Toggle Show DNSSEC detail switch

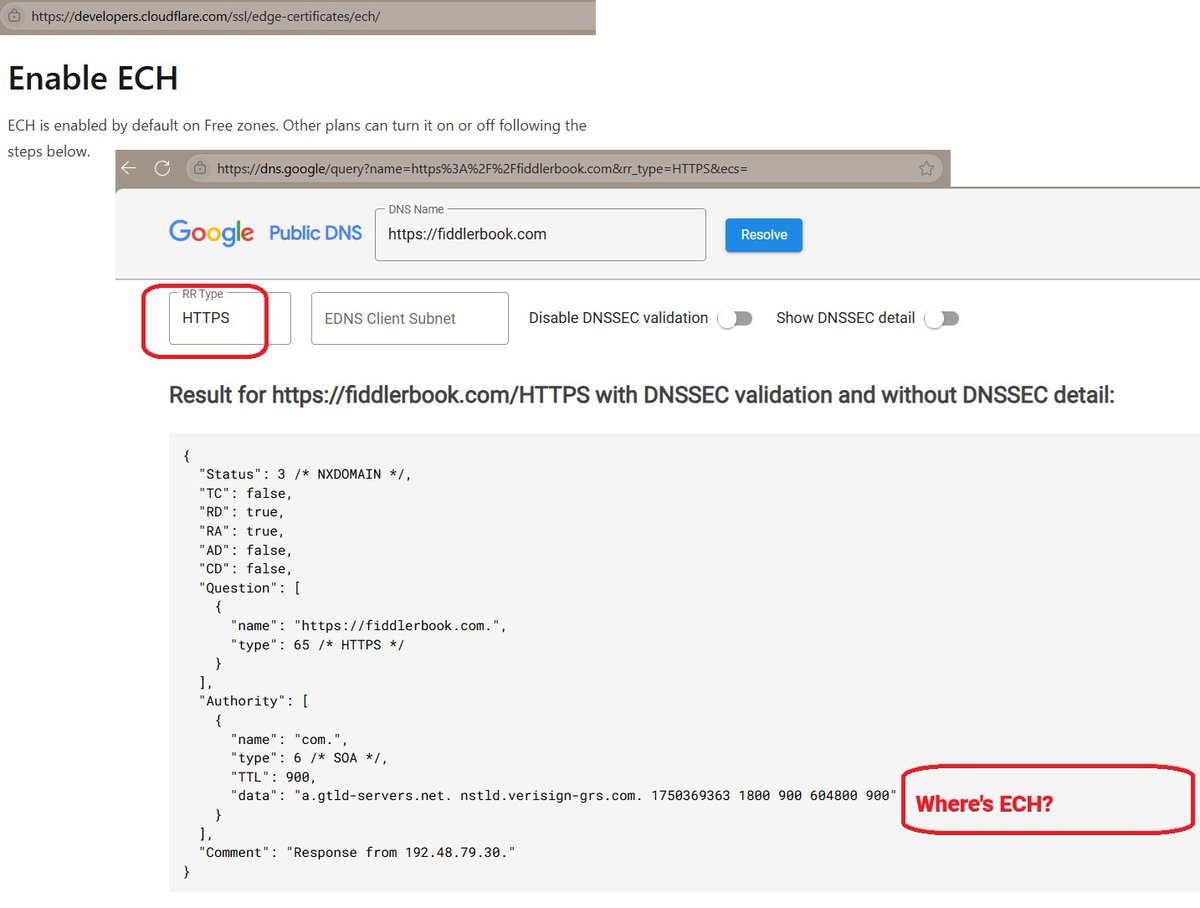(x=941, y=318)
